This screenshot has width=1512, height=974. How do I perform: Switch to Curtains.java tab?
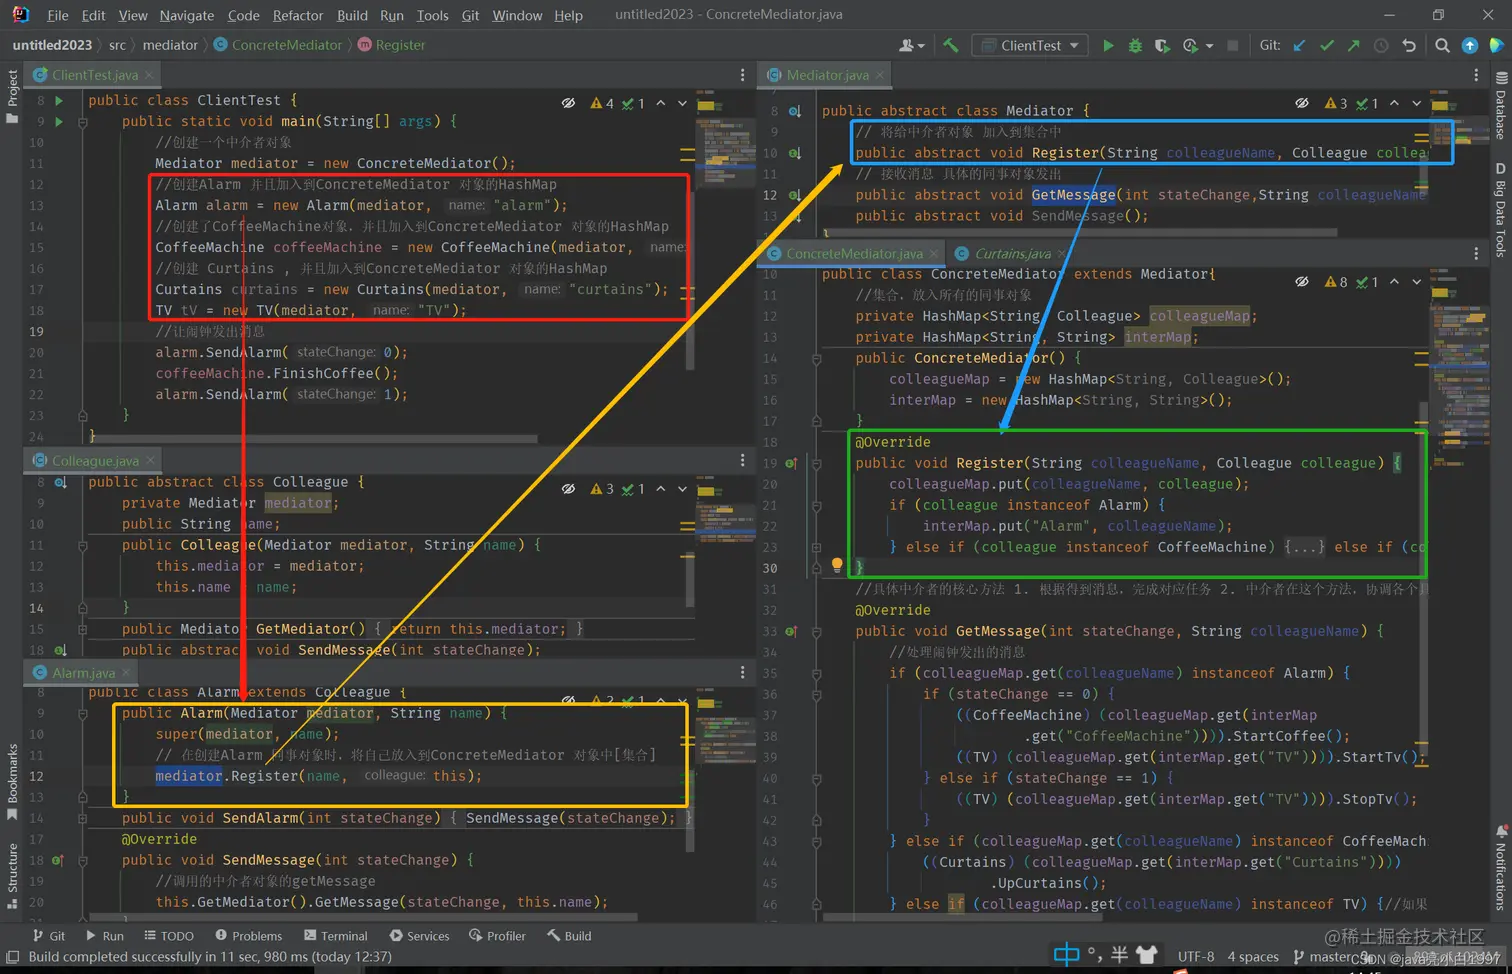point(1011,254)
